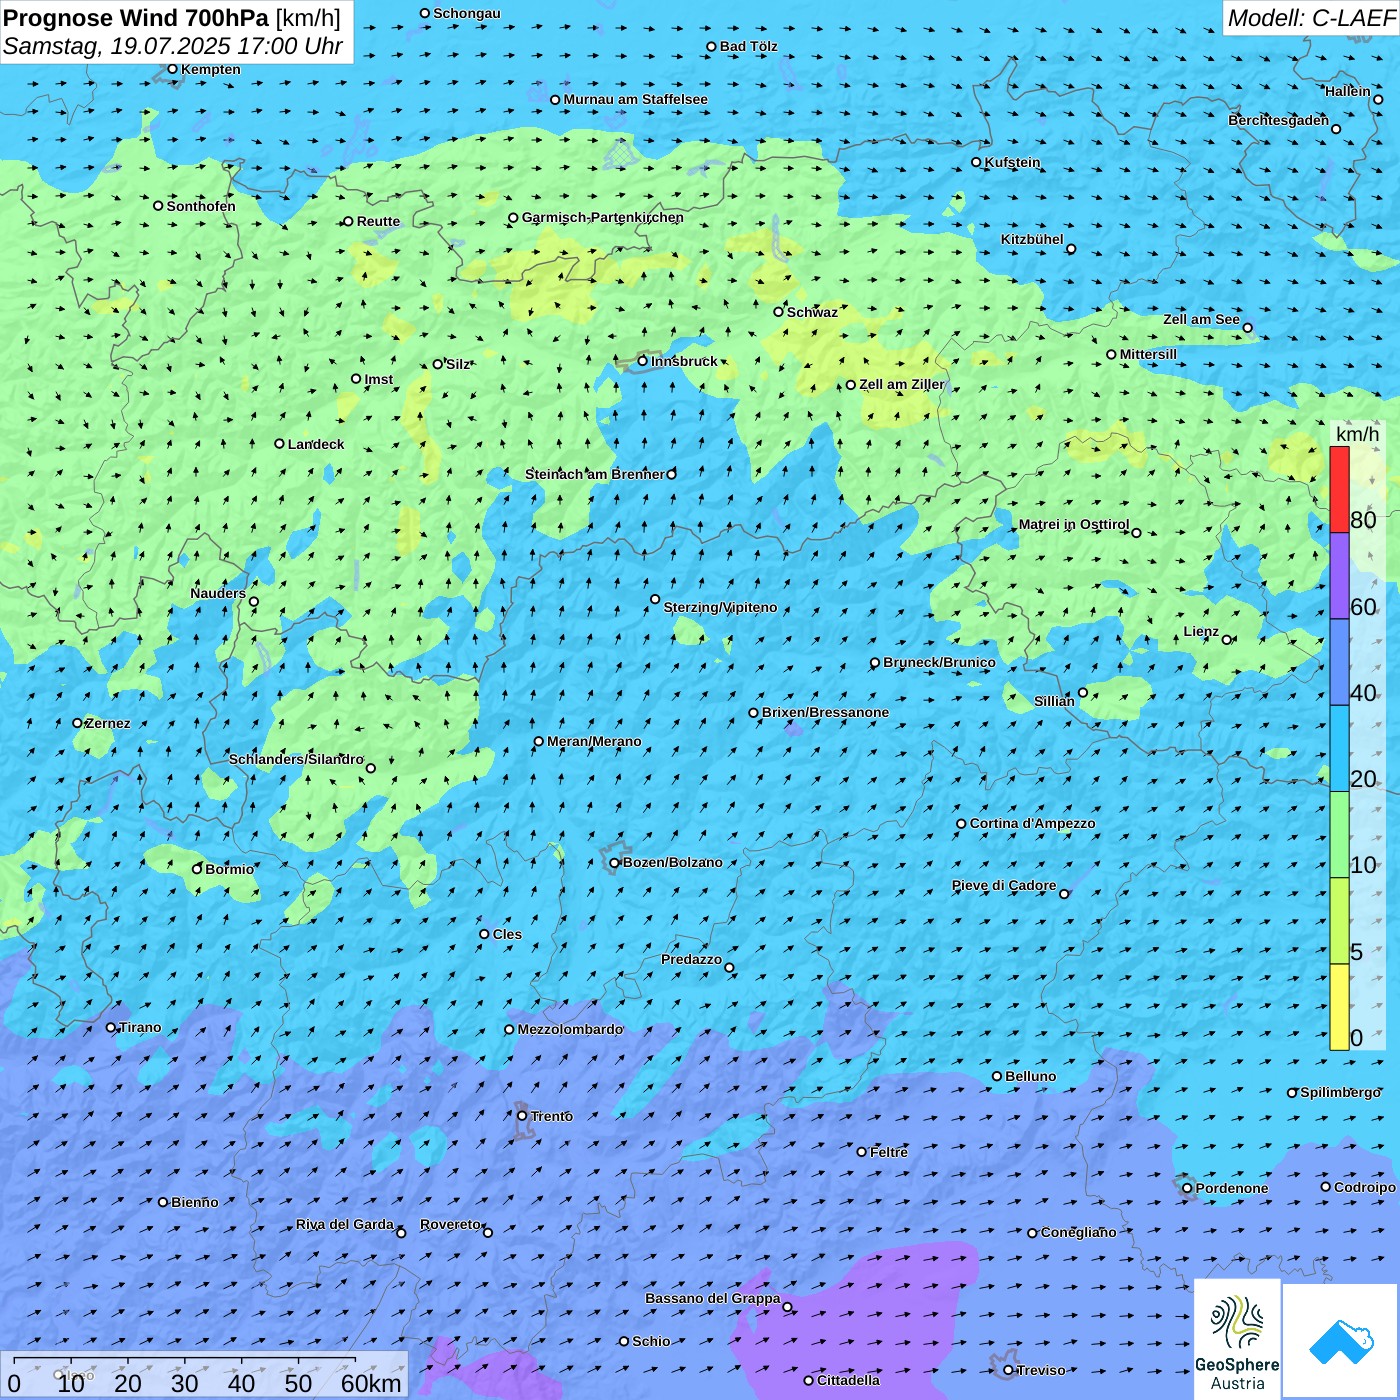The image size is (1400, 1400).
Task: Click the 'km/h' legend unit label
Action: tap(1357, 434)
